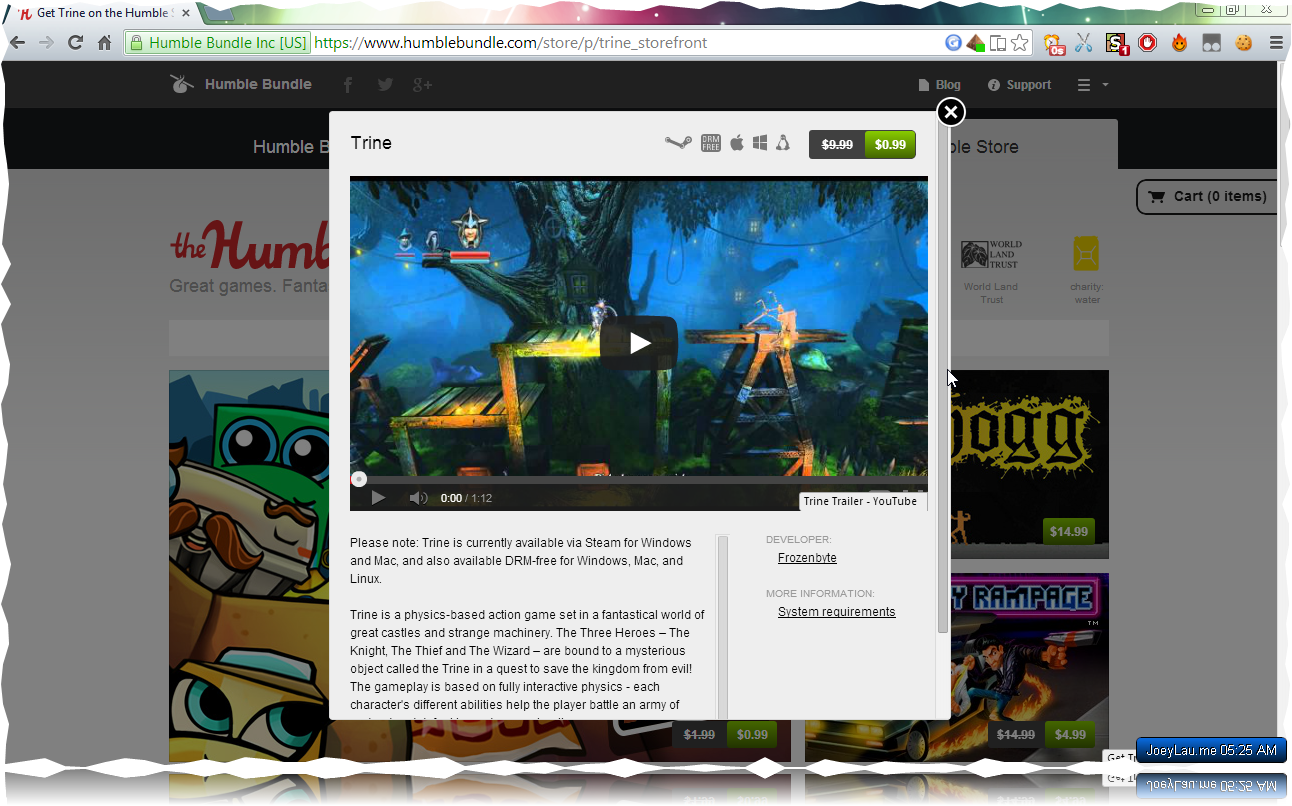Open the Frozenbyte developer link
Screen dimensions: 1292x806
807,558
